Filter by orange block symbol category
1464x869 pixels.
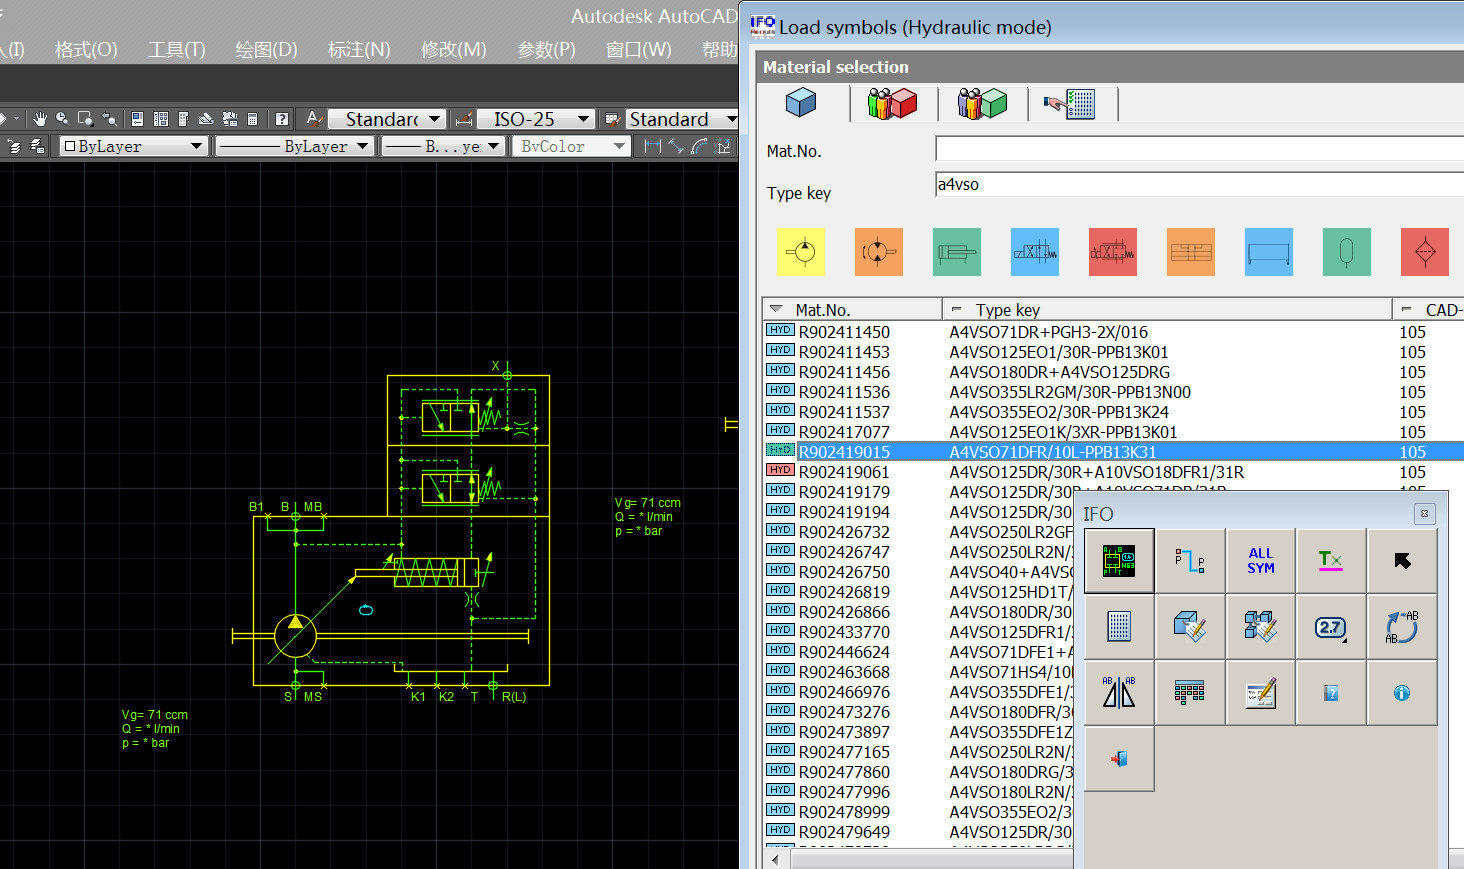coord(1191,252)
